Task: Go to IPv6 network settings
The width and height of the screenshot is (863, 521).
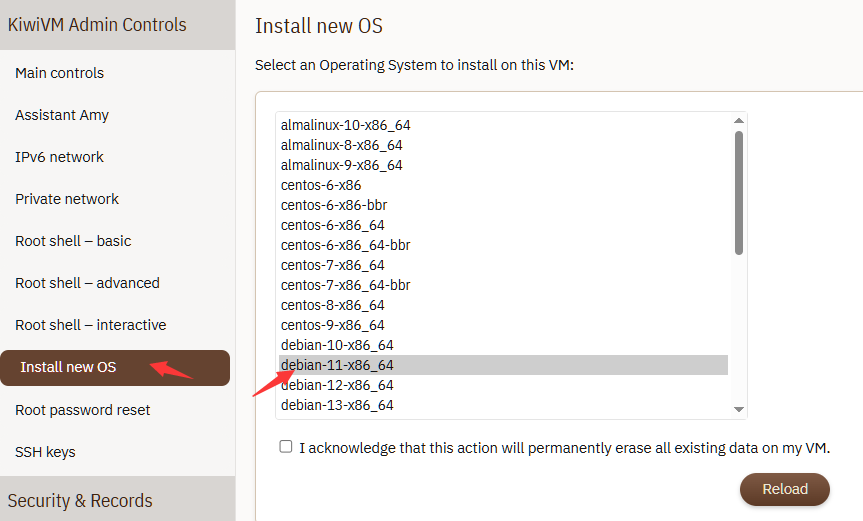Action: point(60,157)
